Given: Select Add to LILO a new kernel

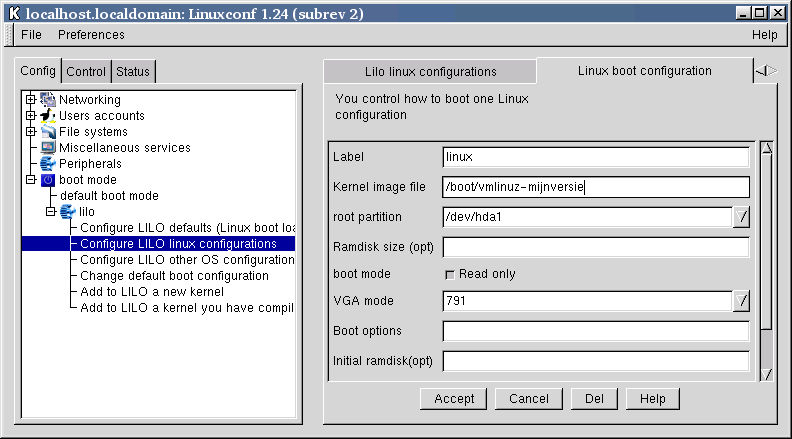Looking at the screenshot, I should click(152, 292).
